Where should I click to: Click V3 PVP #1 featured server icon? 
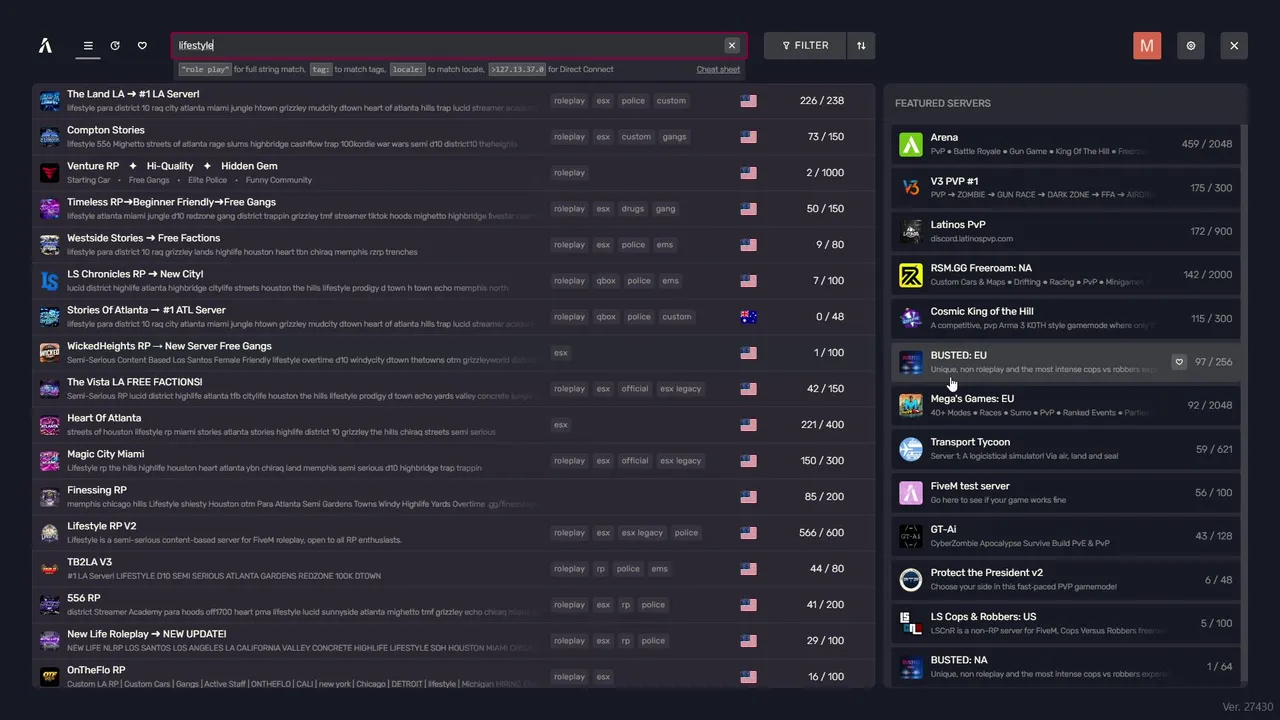tap(911, 188)
